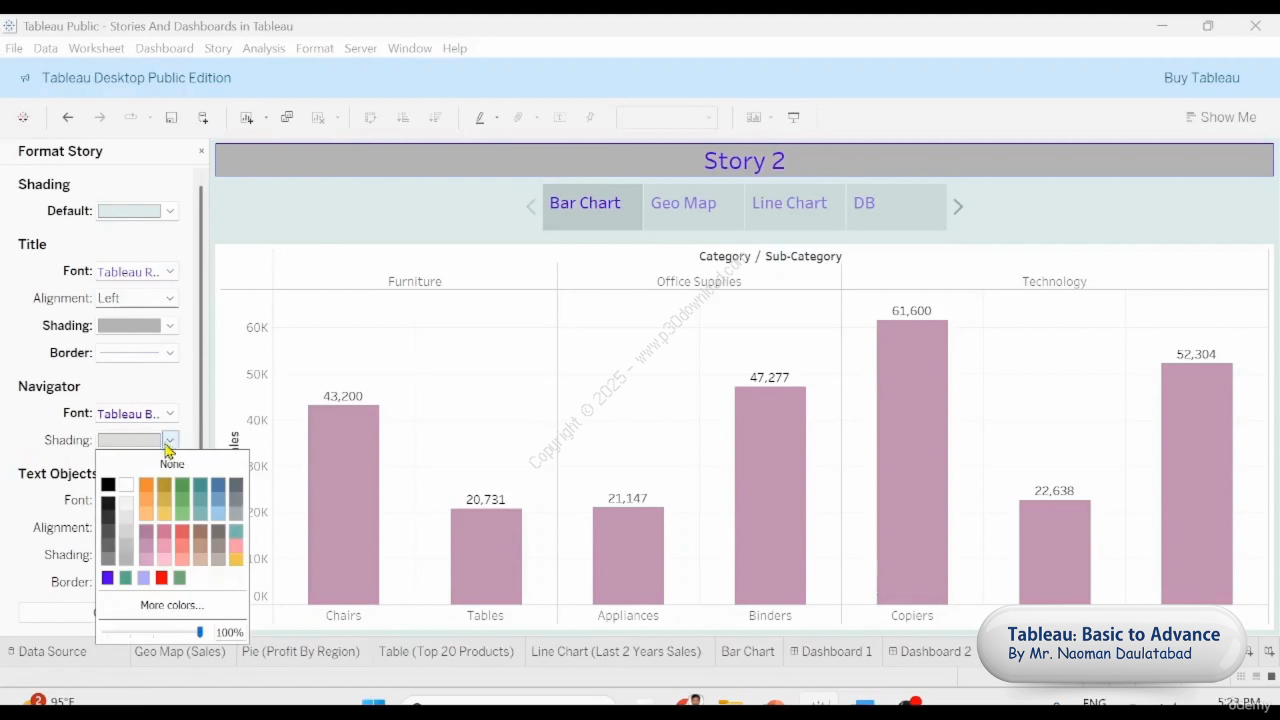Close the Format Story pane

(201, 151)
